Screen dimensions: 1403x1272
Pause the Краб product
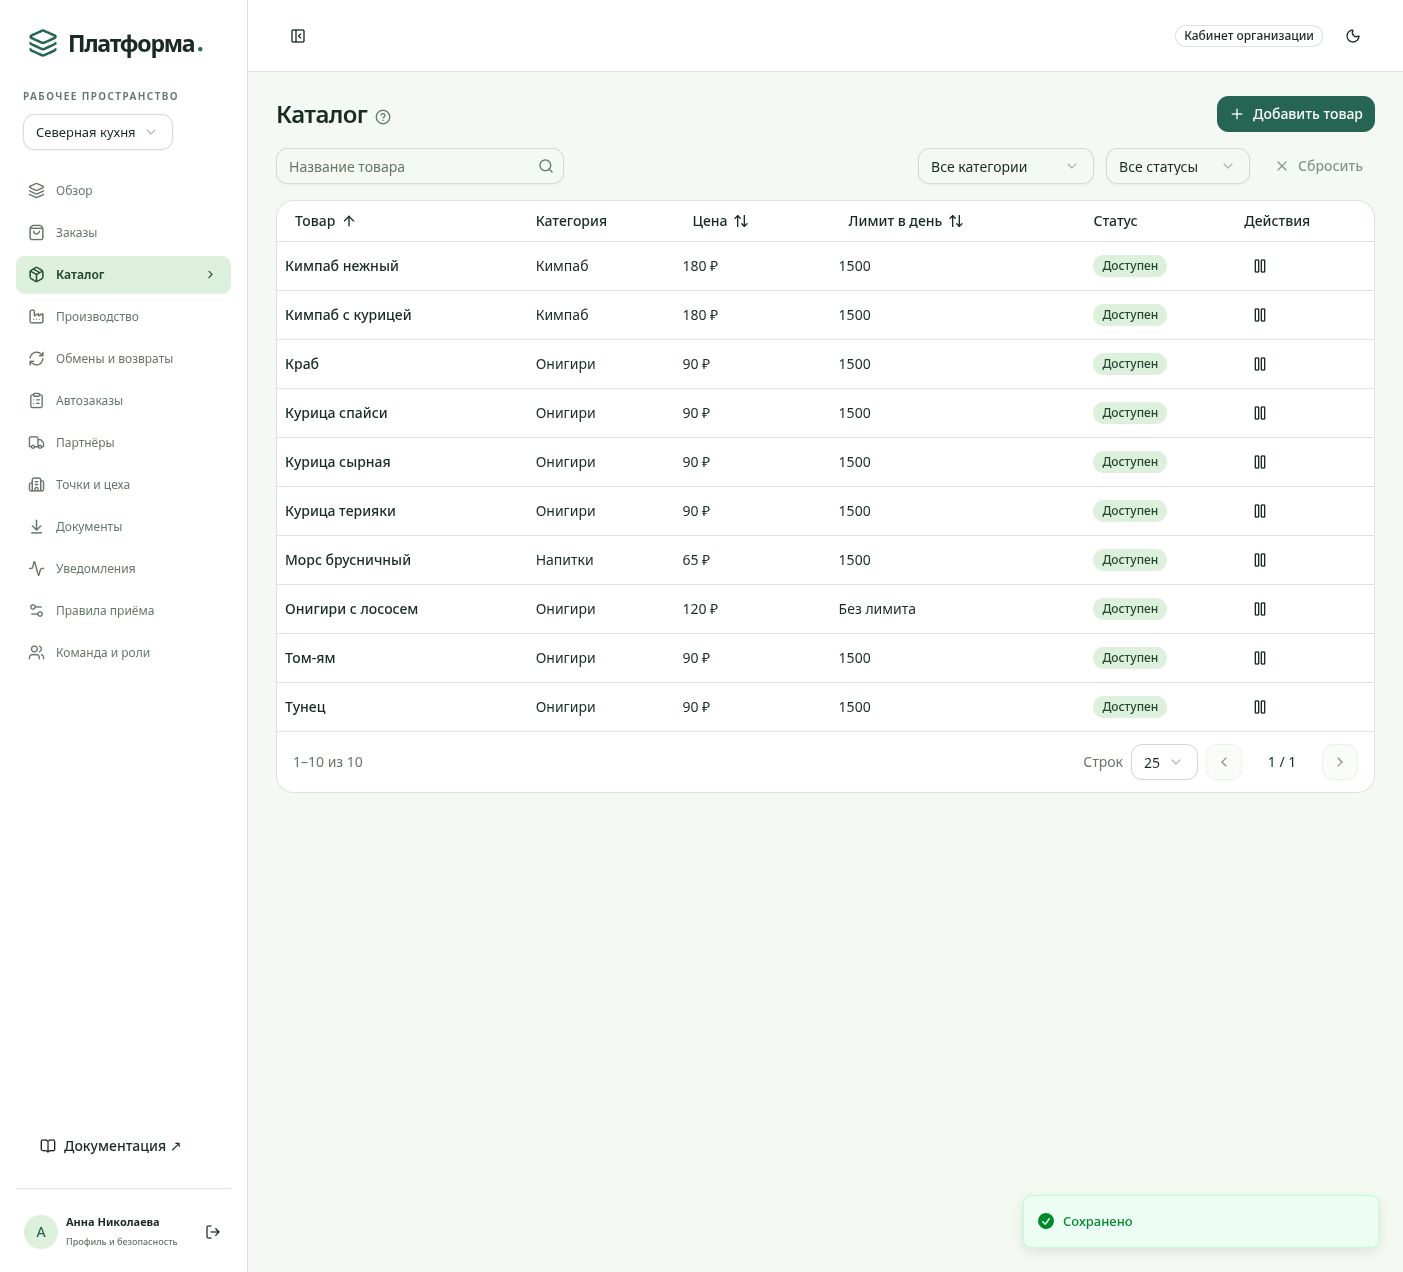1260,364
